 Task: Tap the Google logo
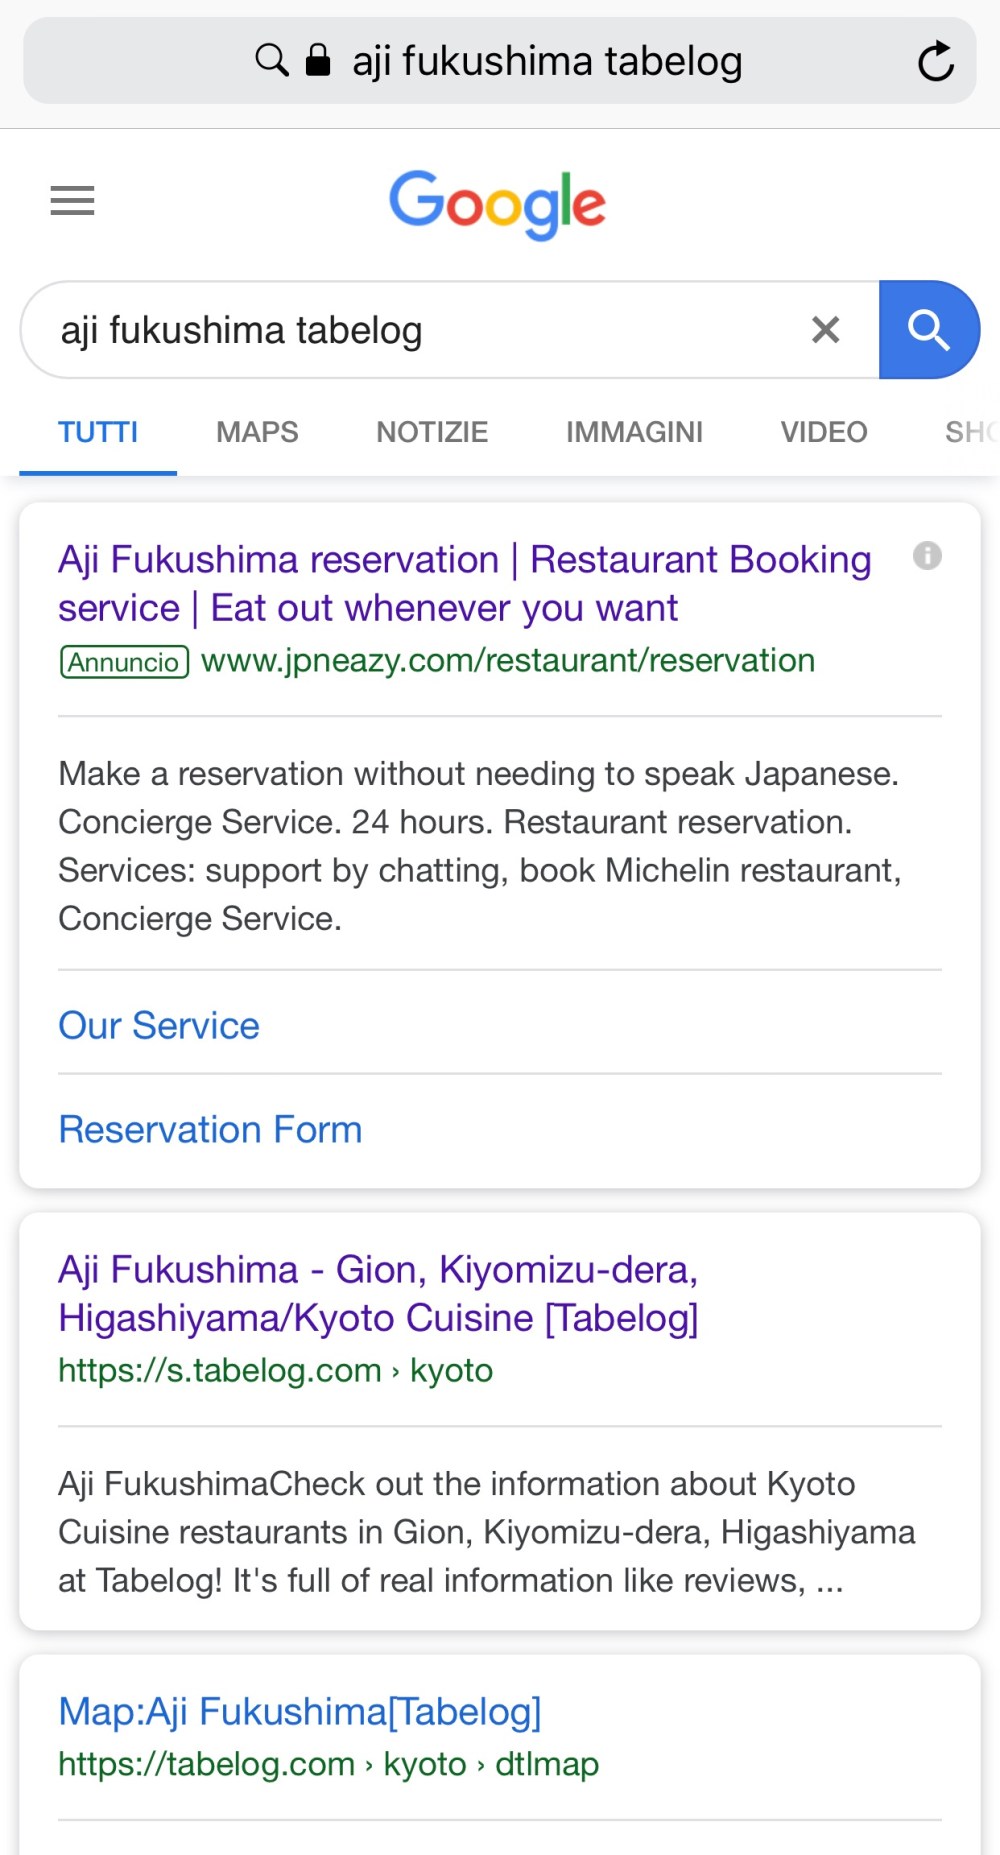(497, 204)
